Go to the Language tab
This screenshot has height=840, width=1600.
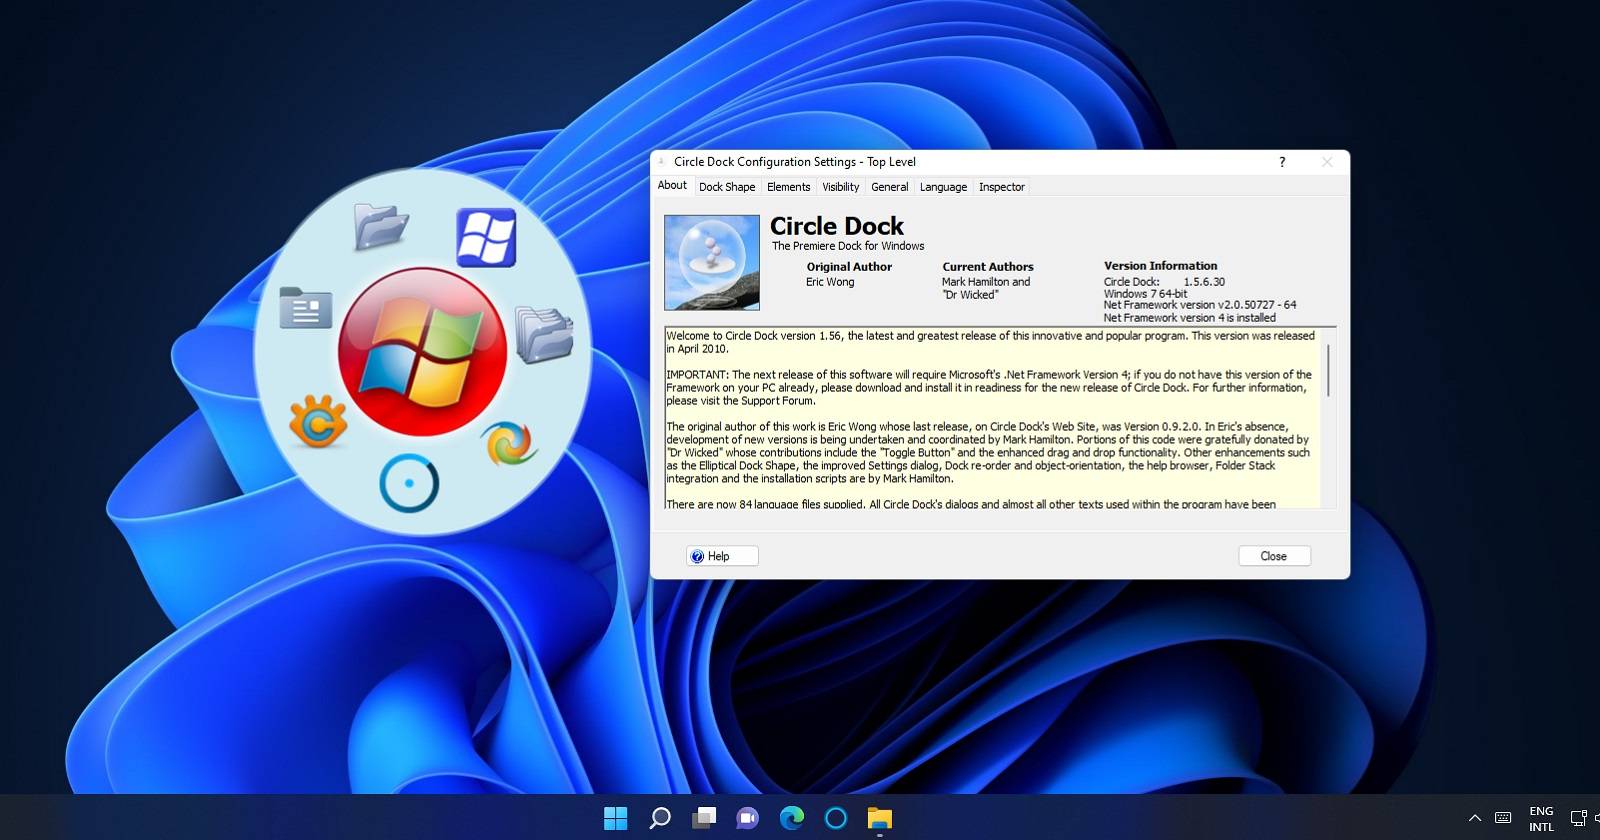click(943, 187)
